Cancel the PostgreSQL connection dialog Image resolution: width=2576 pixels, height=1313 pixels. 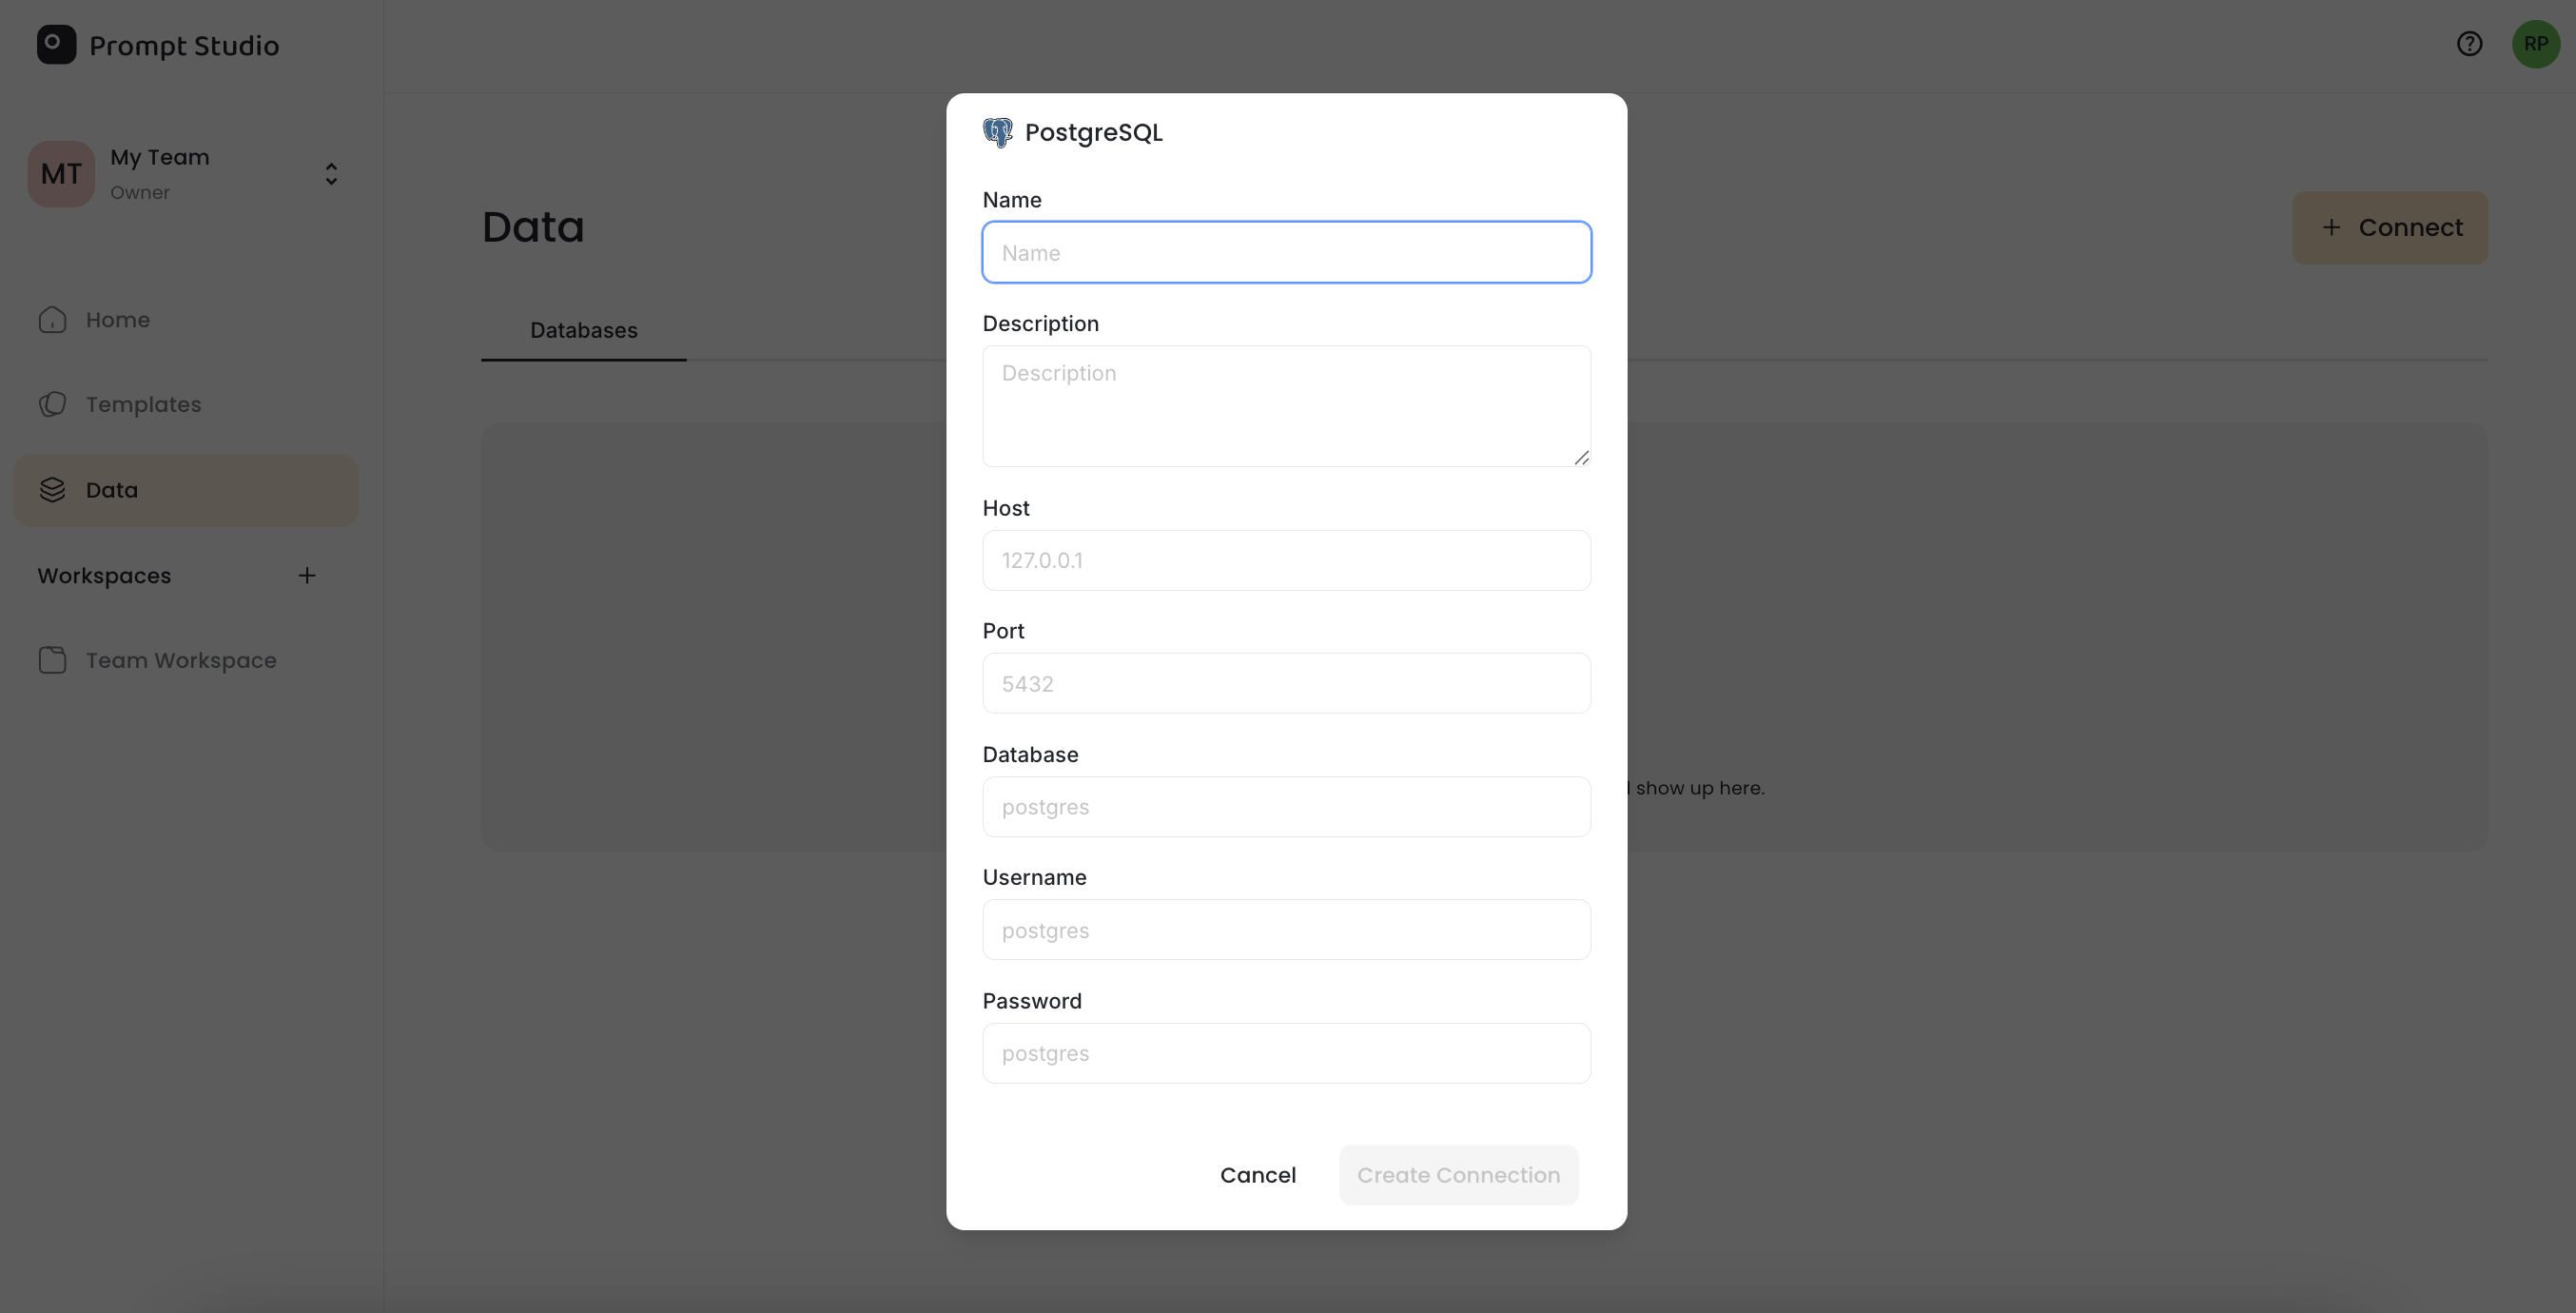(x=1258, y=1176)
